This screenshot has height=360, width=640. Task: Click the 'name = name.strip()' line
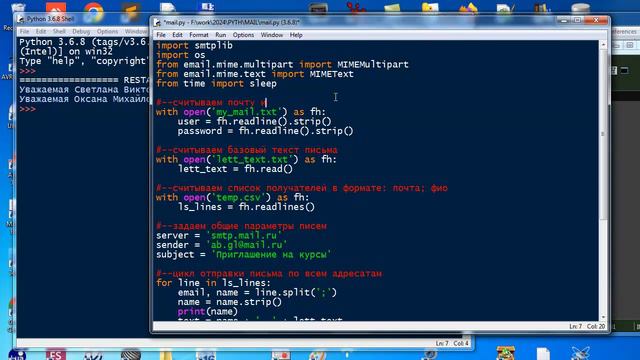[x=230, y=302]
